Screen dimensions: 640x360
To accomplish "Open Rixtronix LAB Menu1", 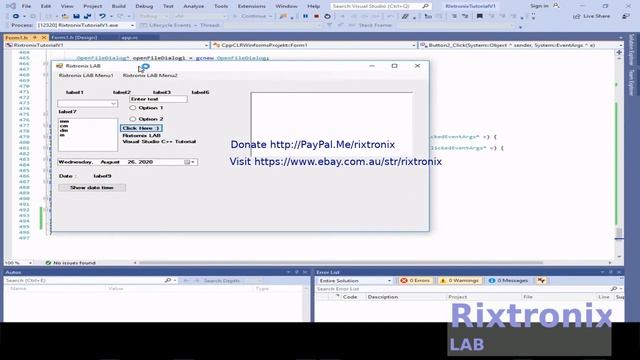I will 86,76.
